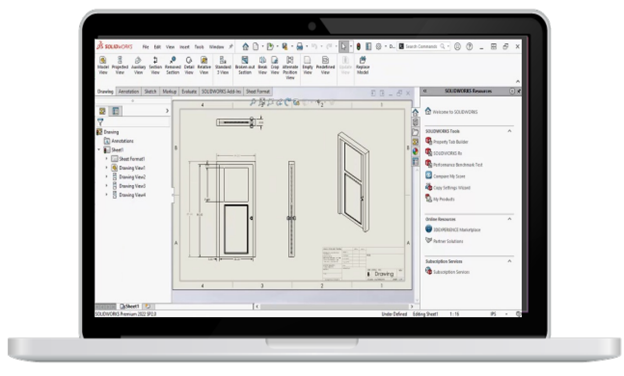Switch to the Annotation tab

[x=129, y=92]
